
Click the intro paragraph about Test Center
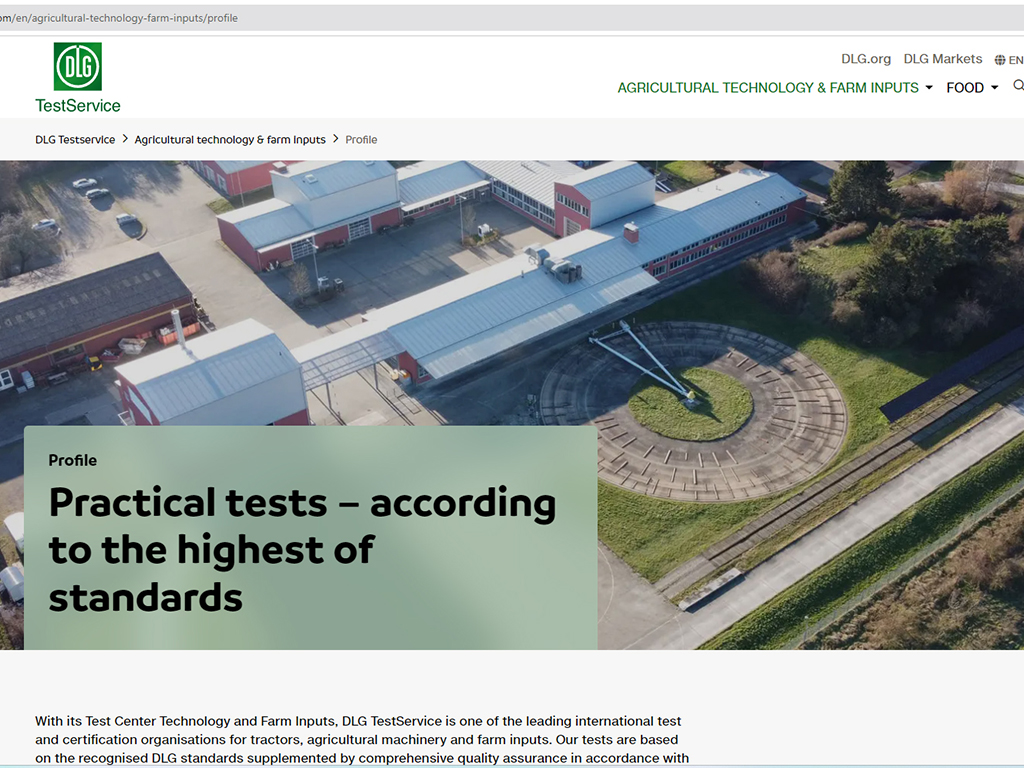pos(360,740)
